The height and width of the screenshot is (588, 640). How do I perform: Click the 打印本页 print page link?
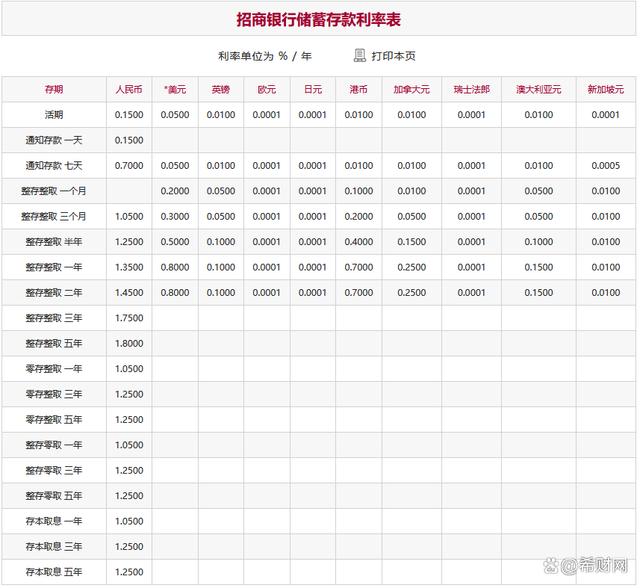tap(393, 56)
